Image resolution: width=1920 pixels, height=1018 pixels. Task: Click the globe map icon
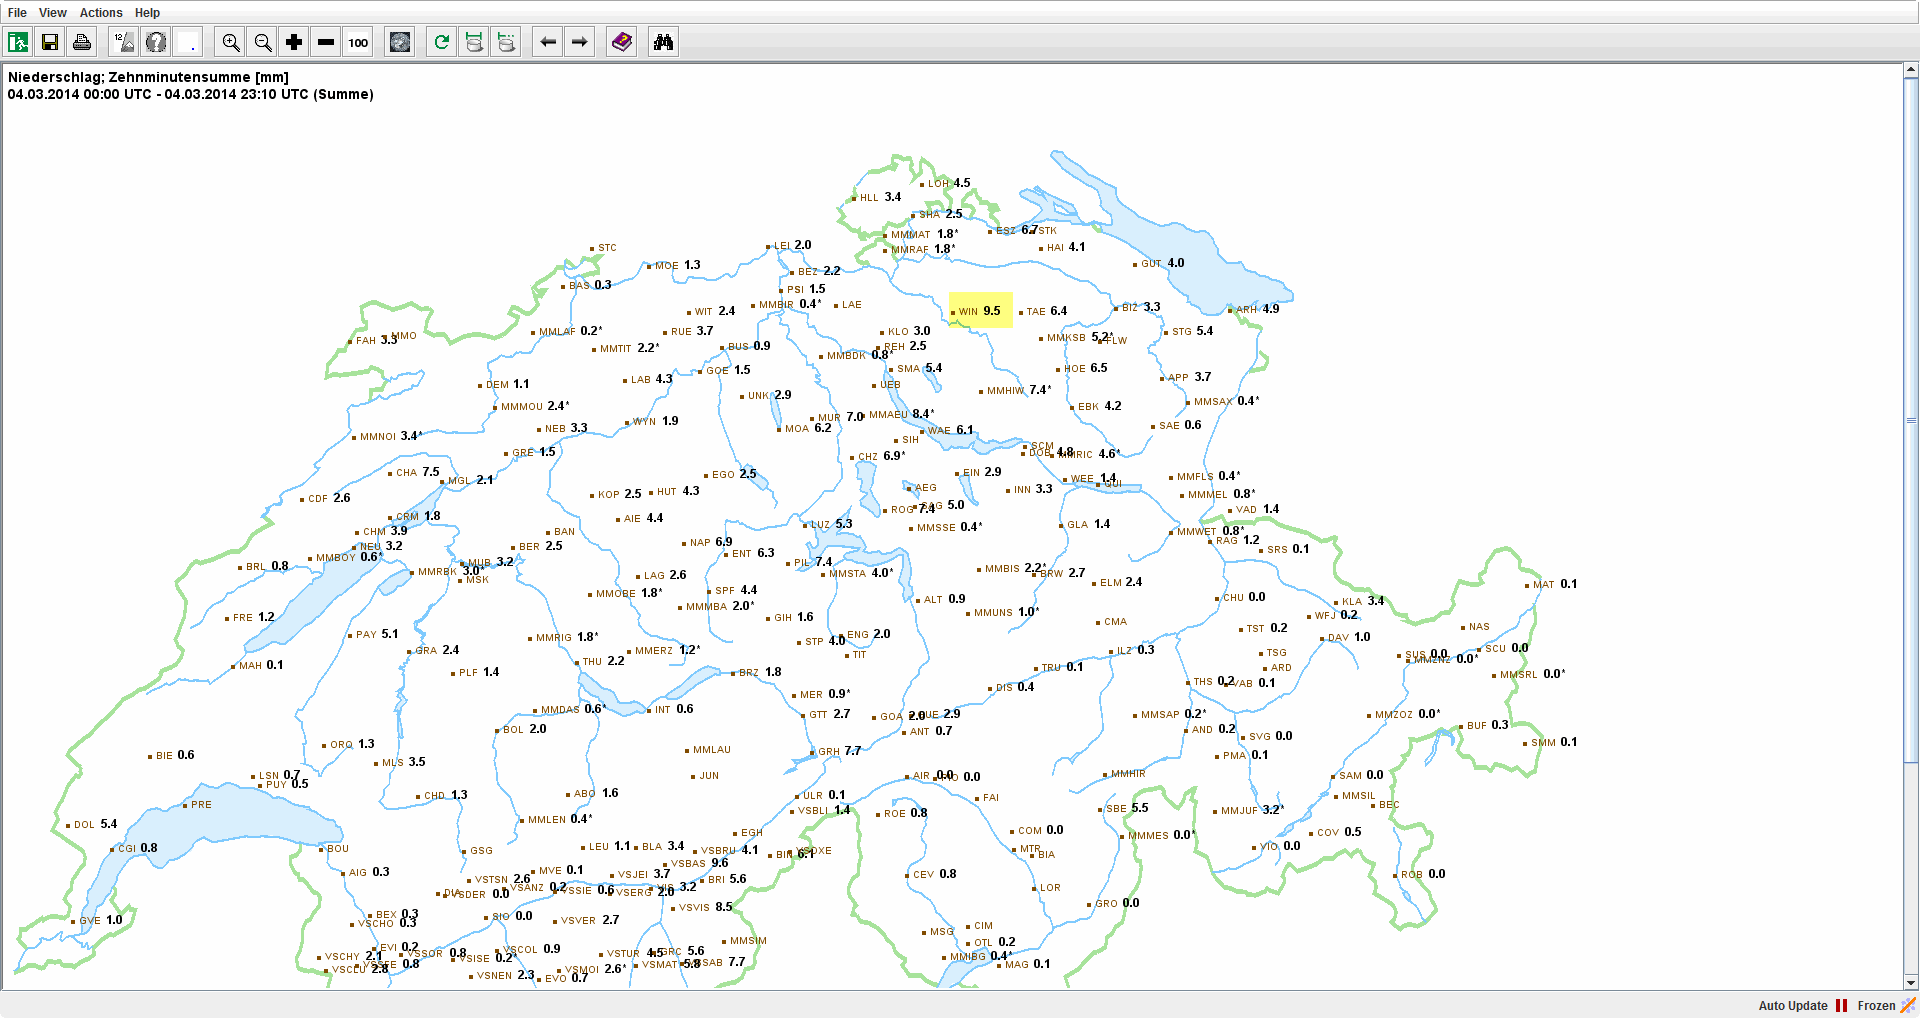[x=400, y=42]
